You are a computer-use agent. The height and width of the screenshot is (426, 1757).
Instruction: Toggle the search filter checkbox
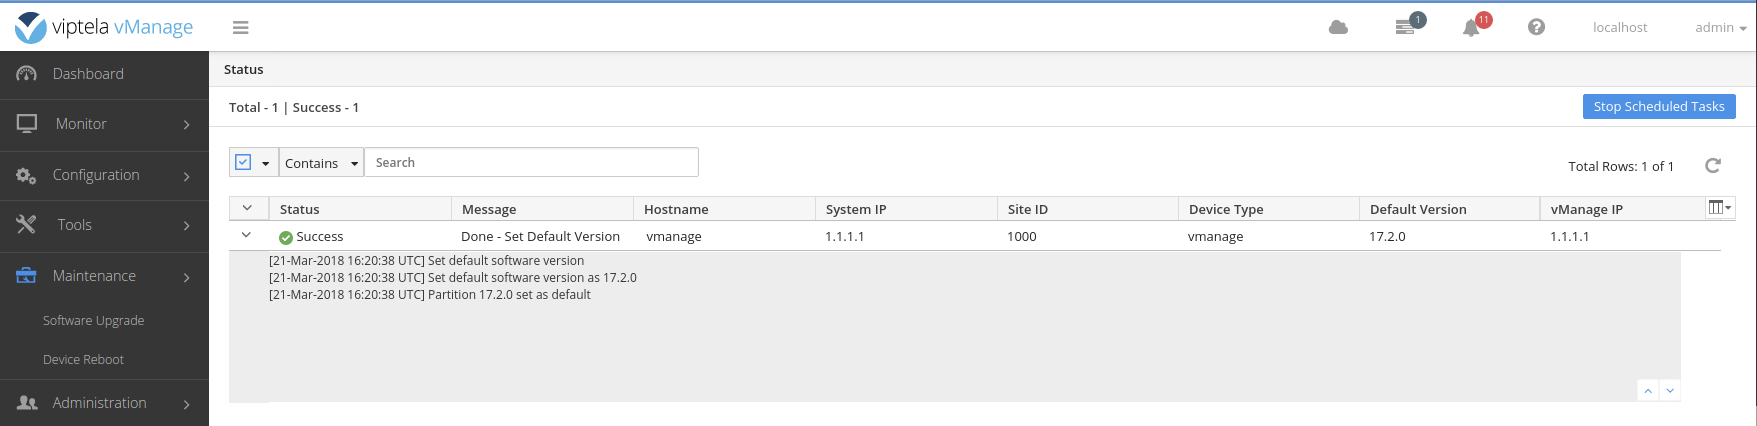pyautogui.click(x=243, y=162)
